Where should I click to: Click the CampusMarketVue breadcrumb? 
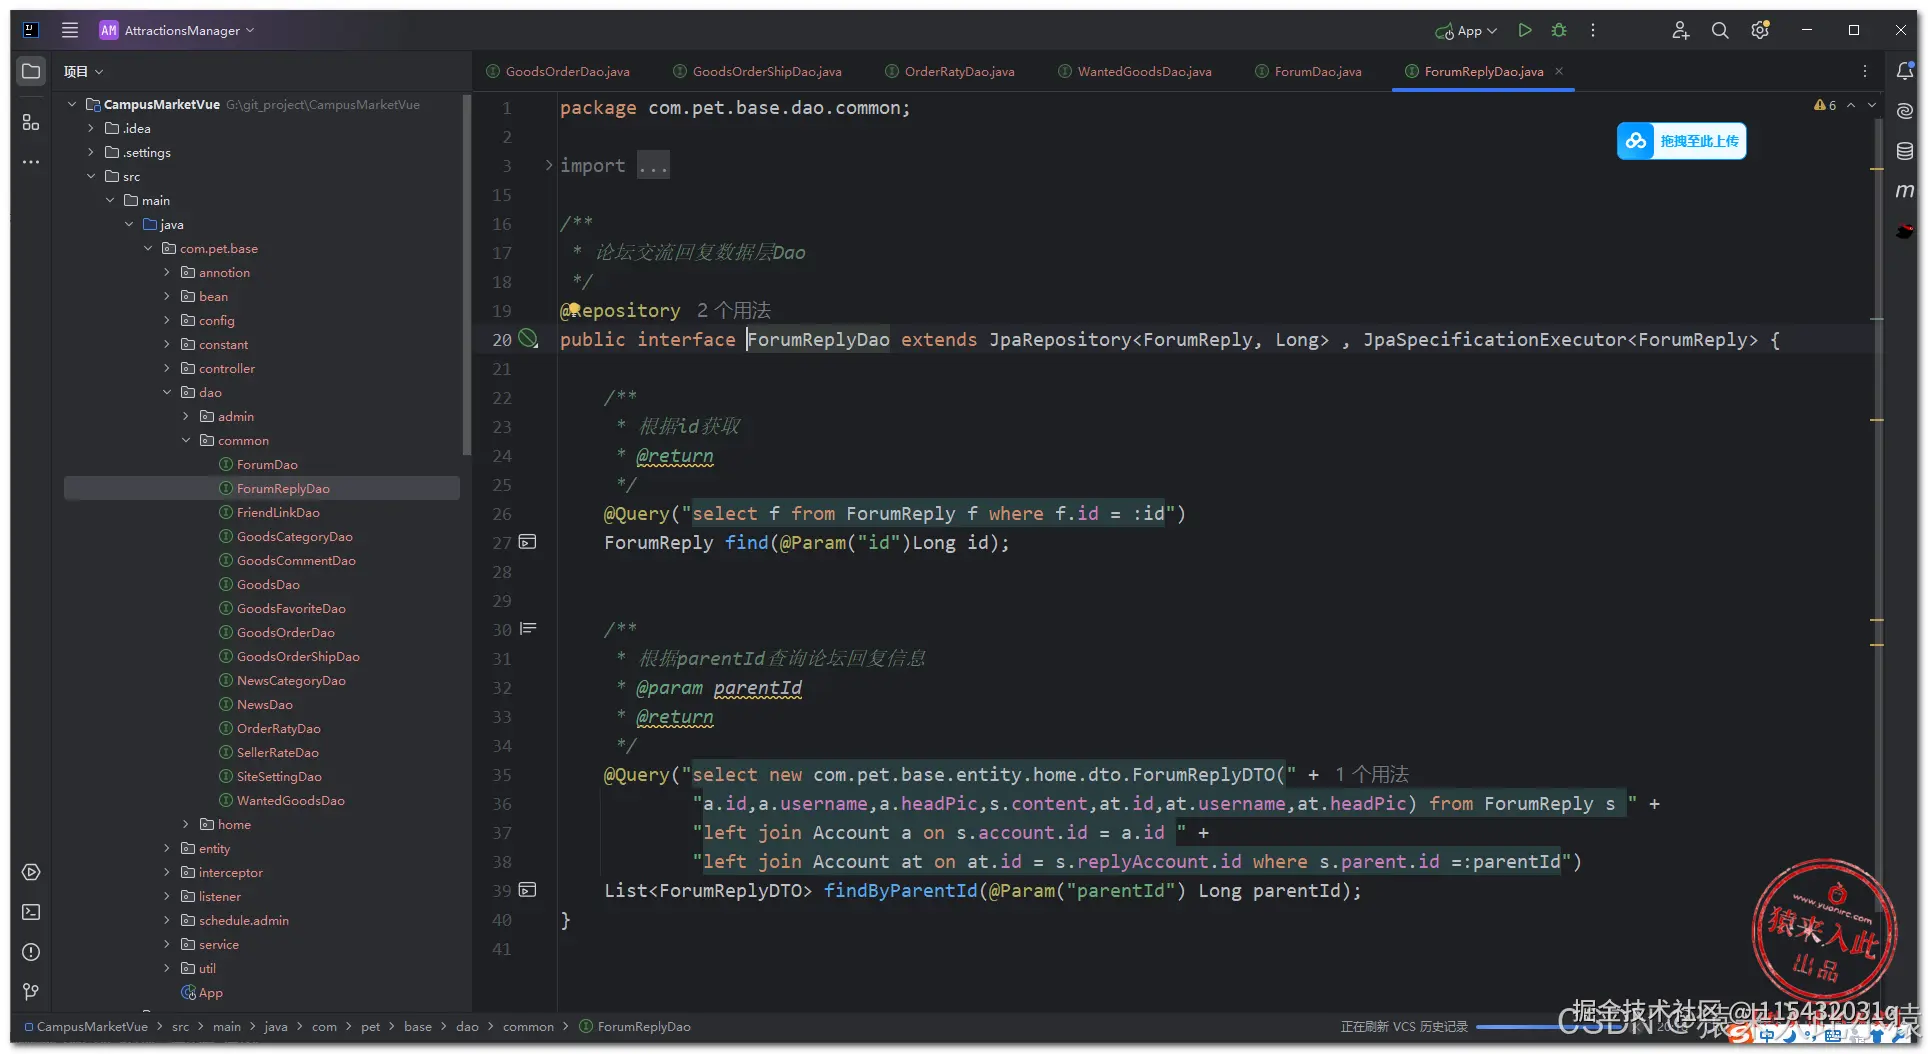[x=86, y=1026]
